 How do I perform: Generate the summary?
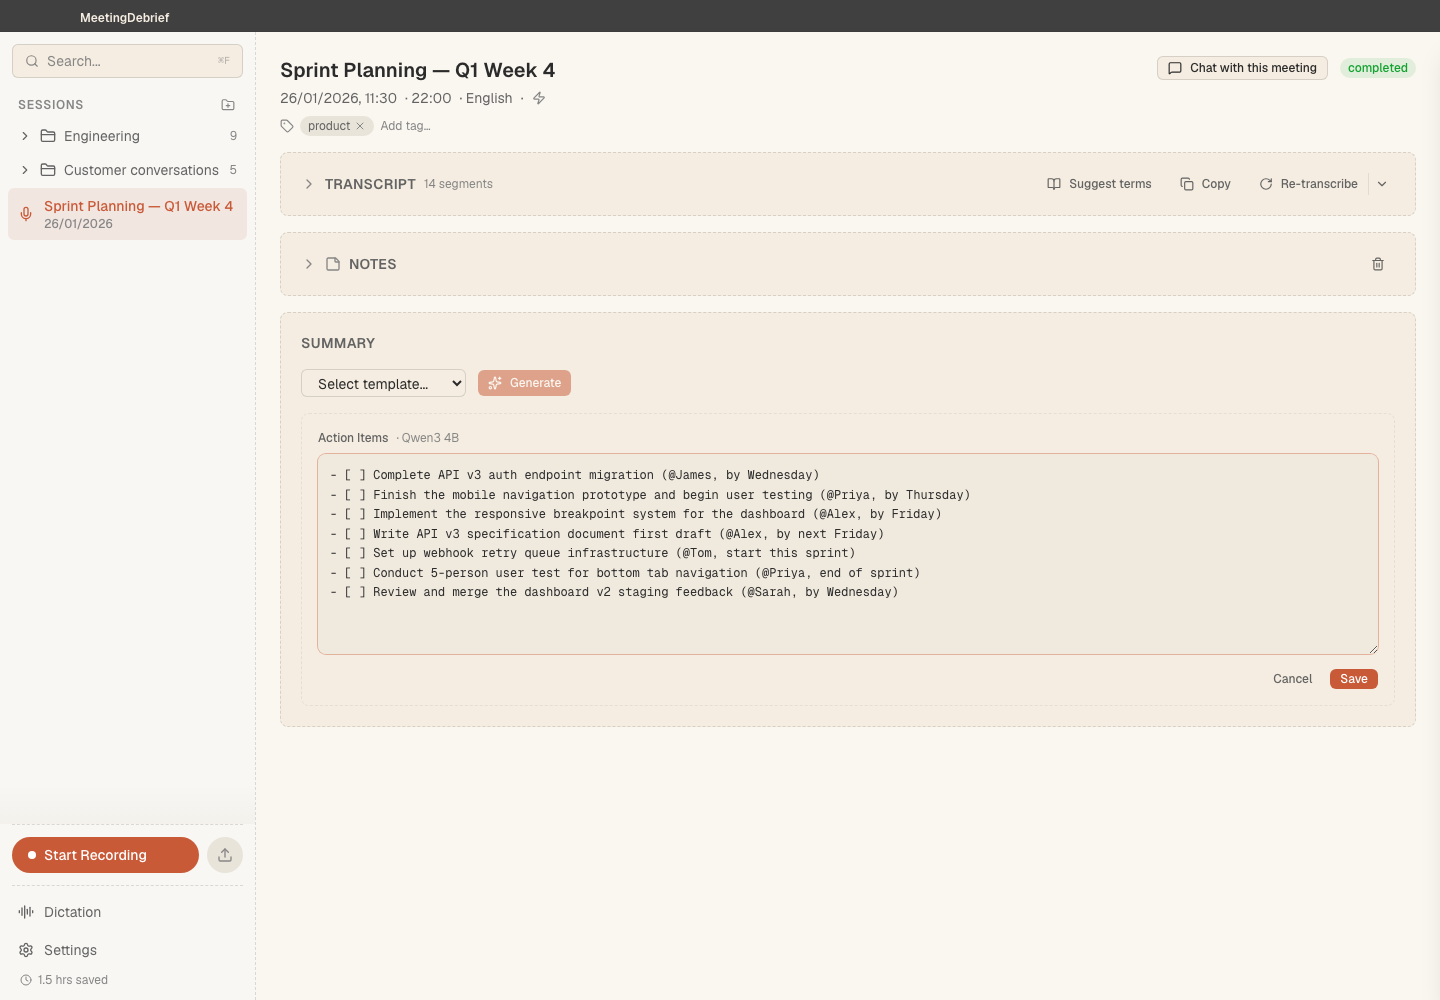click(524, 383)
